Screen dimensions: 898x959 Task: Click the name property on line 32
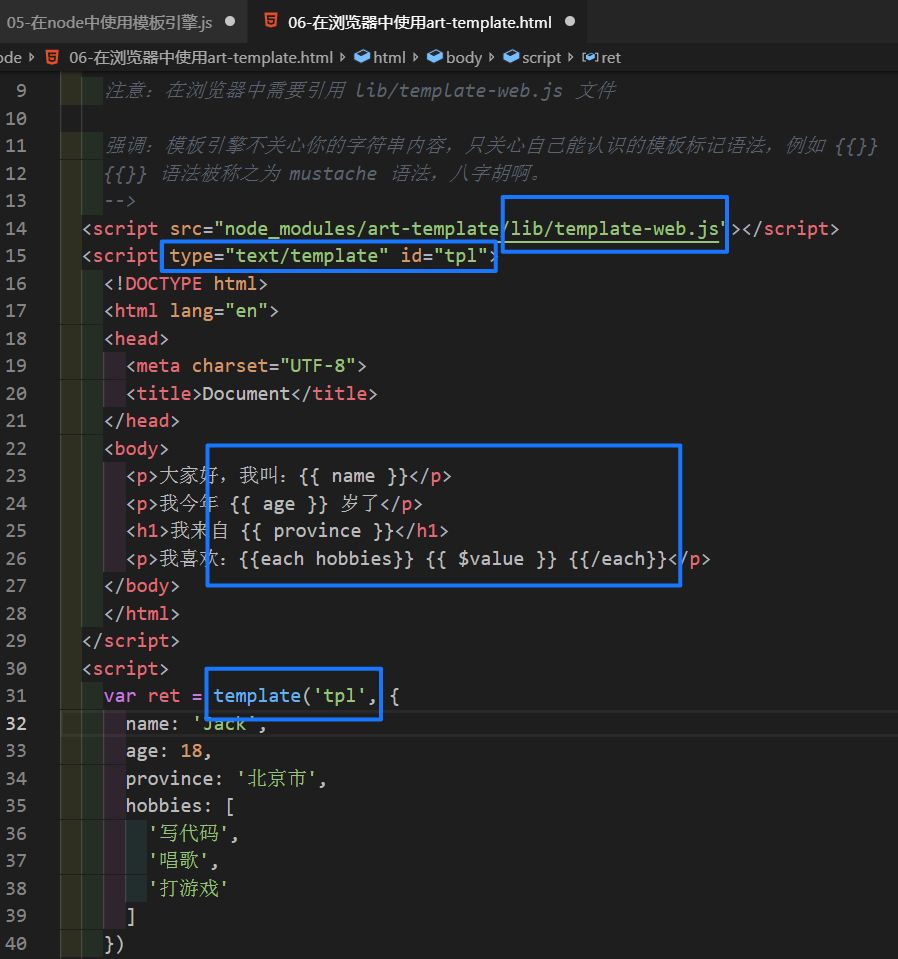click(196, 724)
